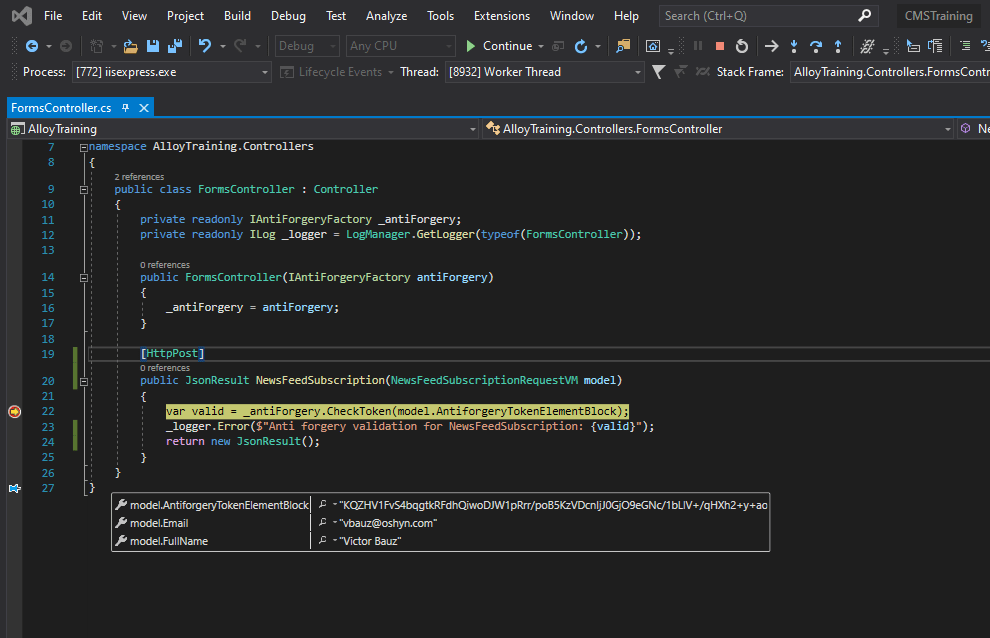Click the model.Email row in the data tip
Image resolution: width=990 pixels, height=638 pixels.
[x=441, y=523]
